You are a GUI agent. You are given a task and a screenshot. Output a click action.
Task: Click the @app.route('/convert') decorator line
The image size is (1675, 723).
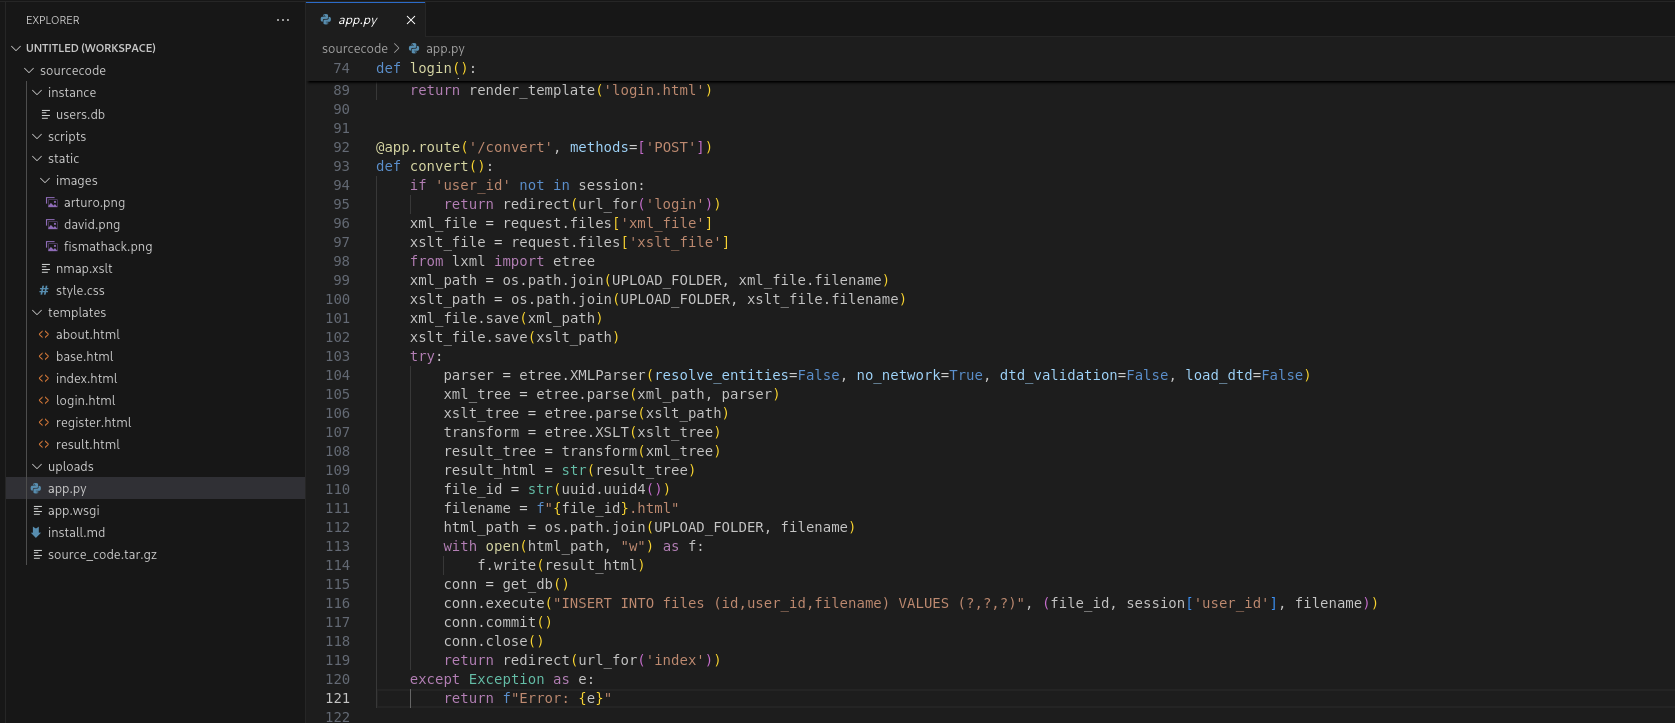click(x=544, y=147)
